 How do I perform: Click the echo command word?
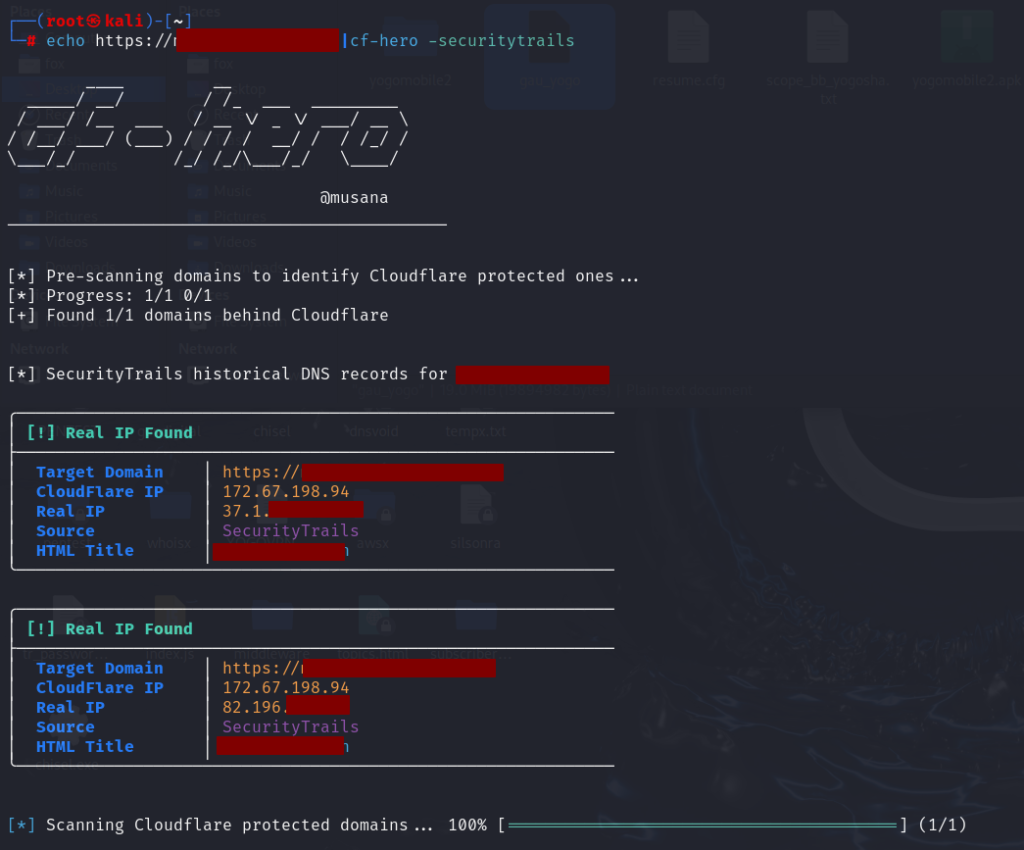click(x=65, y=40)
